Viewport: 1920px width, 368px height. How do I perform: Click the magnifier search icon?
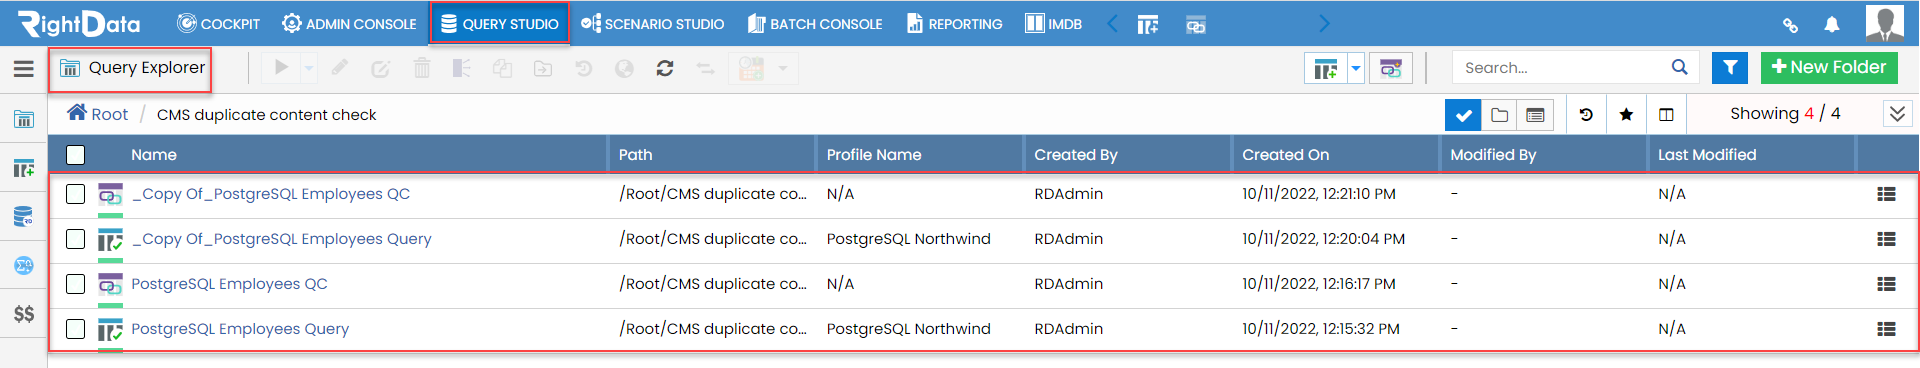tap(1680, 67)
